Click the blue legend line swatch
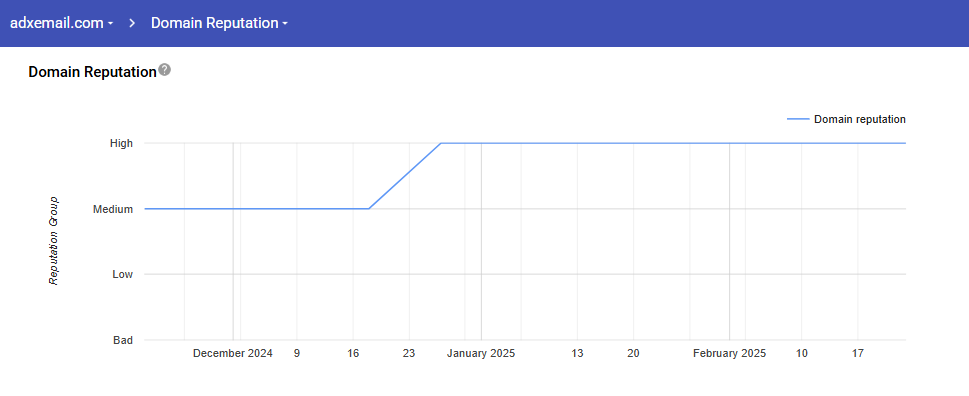The image size is (969, 396). pyautogui.click(x=798, y=119)
